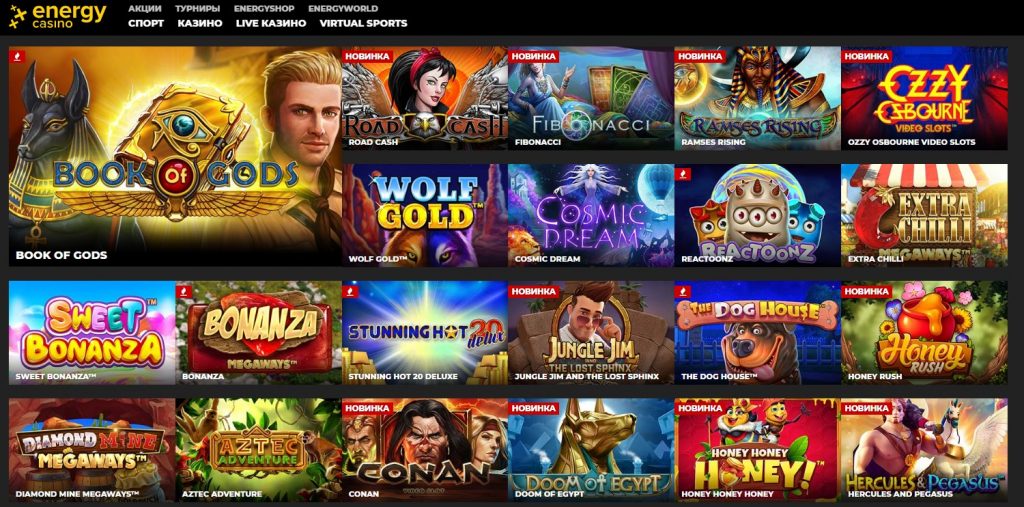The image size is (1024, 507).
Task: Open the Conan game thumbnail
Action: click(x=424, y=450)
